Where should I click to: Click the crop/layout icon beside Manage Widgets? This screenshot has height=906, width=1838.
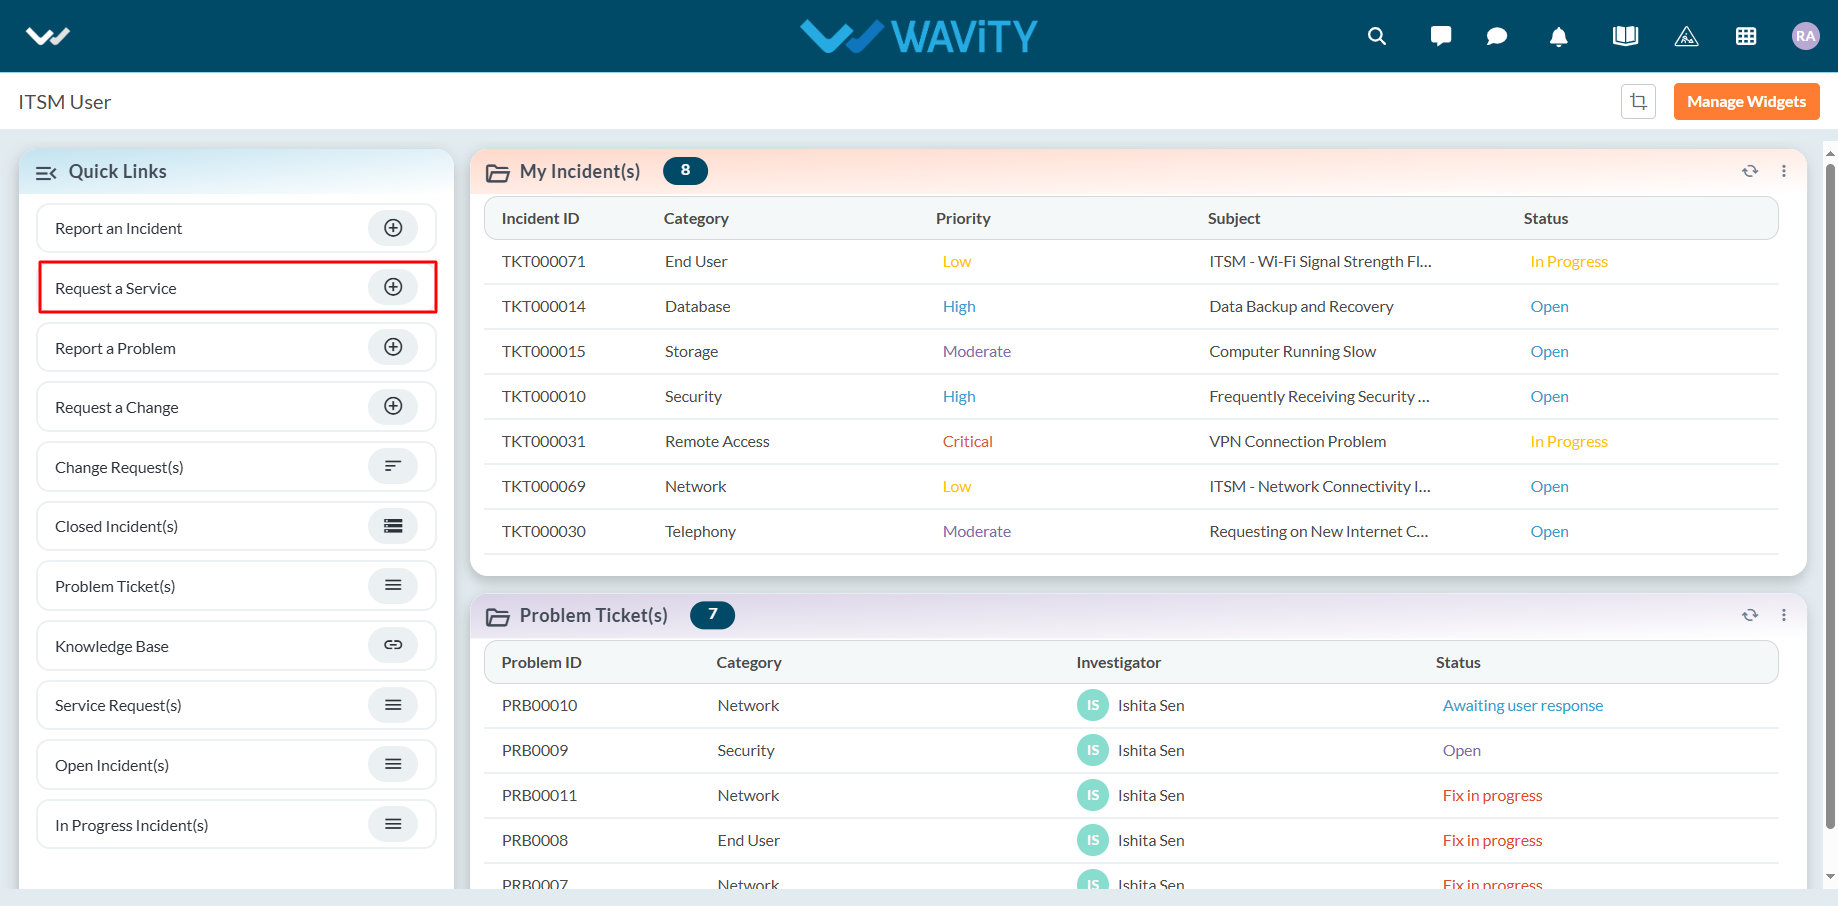(x=1638, y=101)
